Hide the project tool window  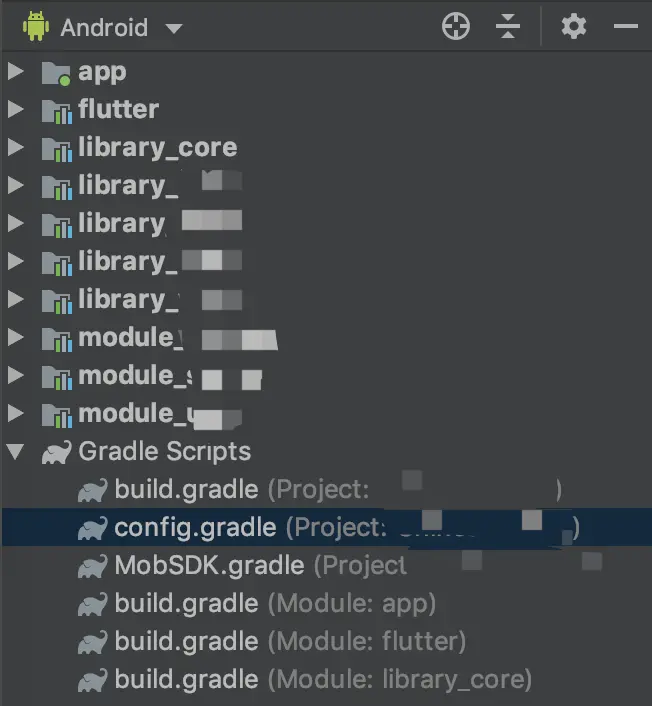coord(626,27)
